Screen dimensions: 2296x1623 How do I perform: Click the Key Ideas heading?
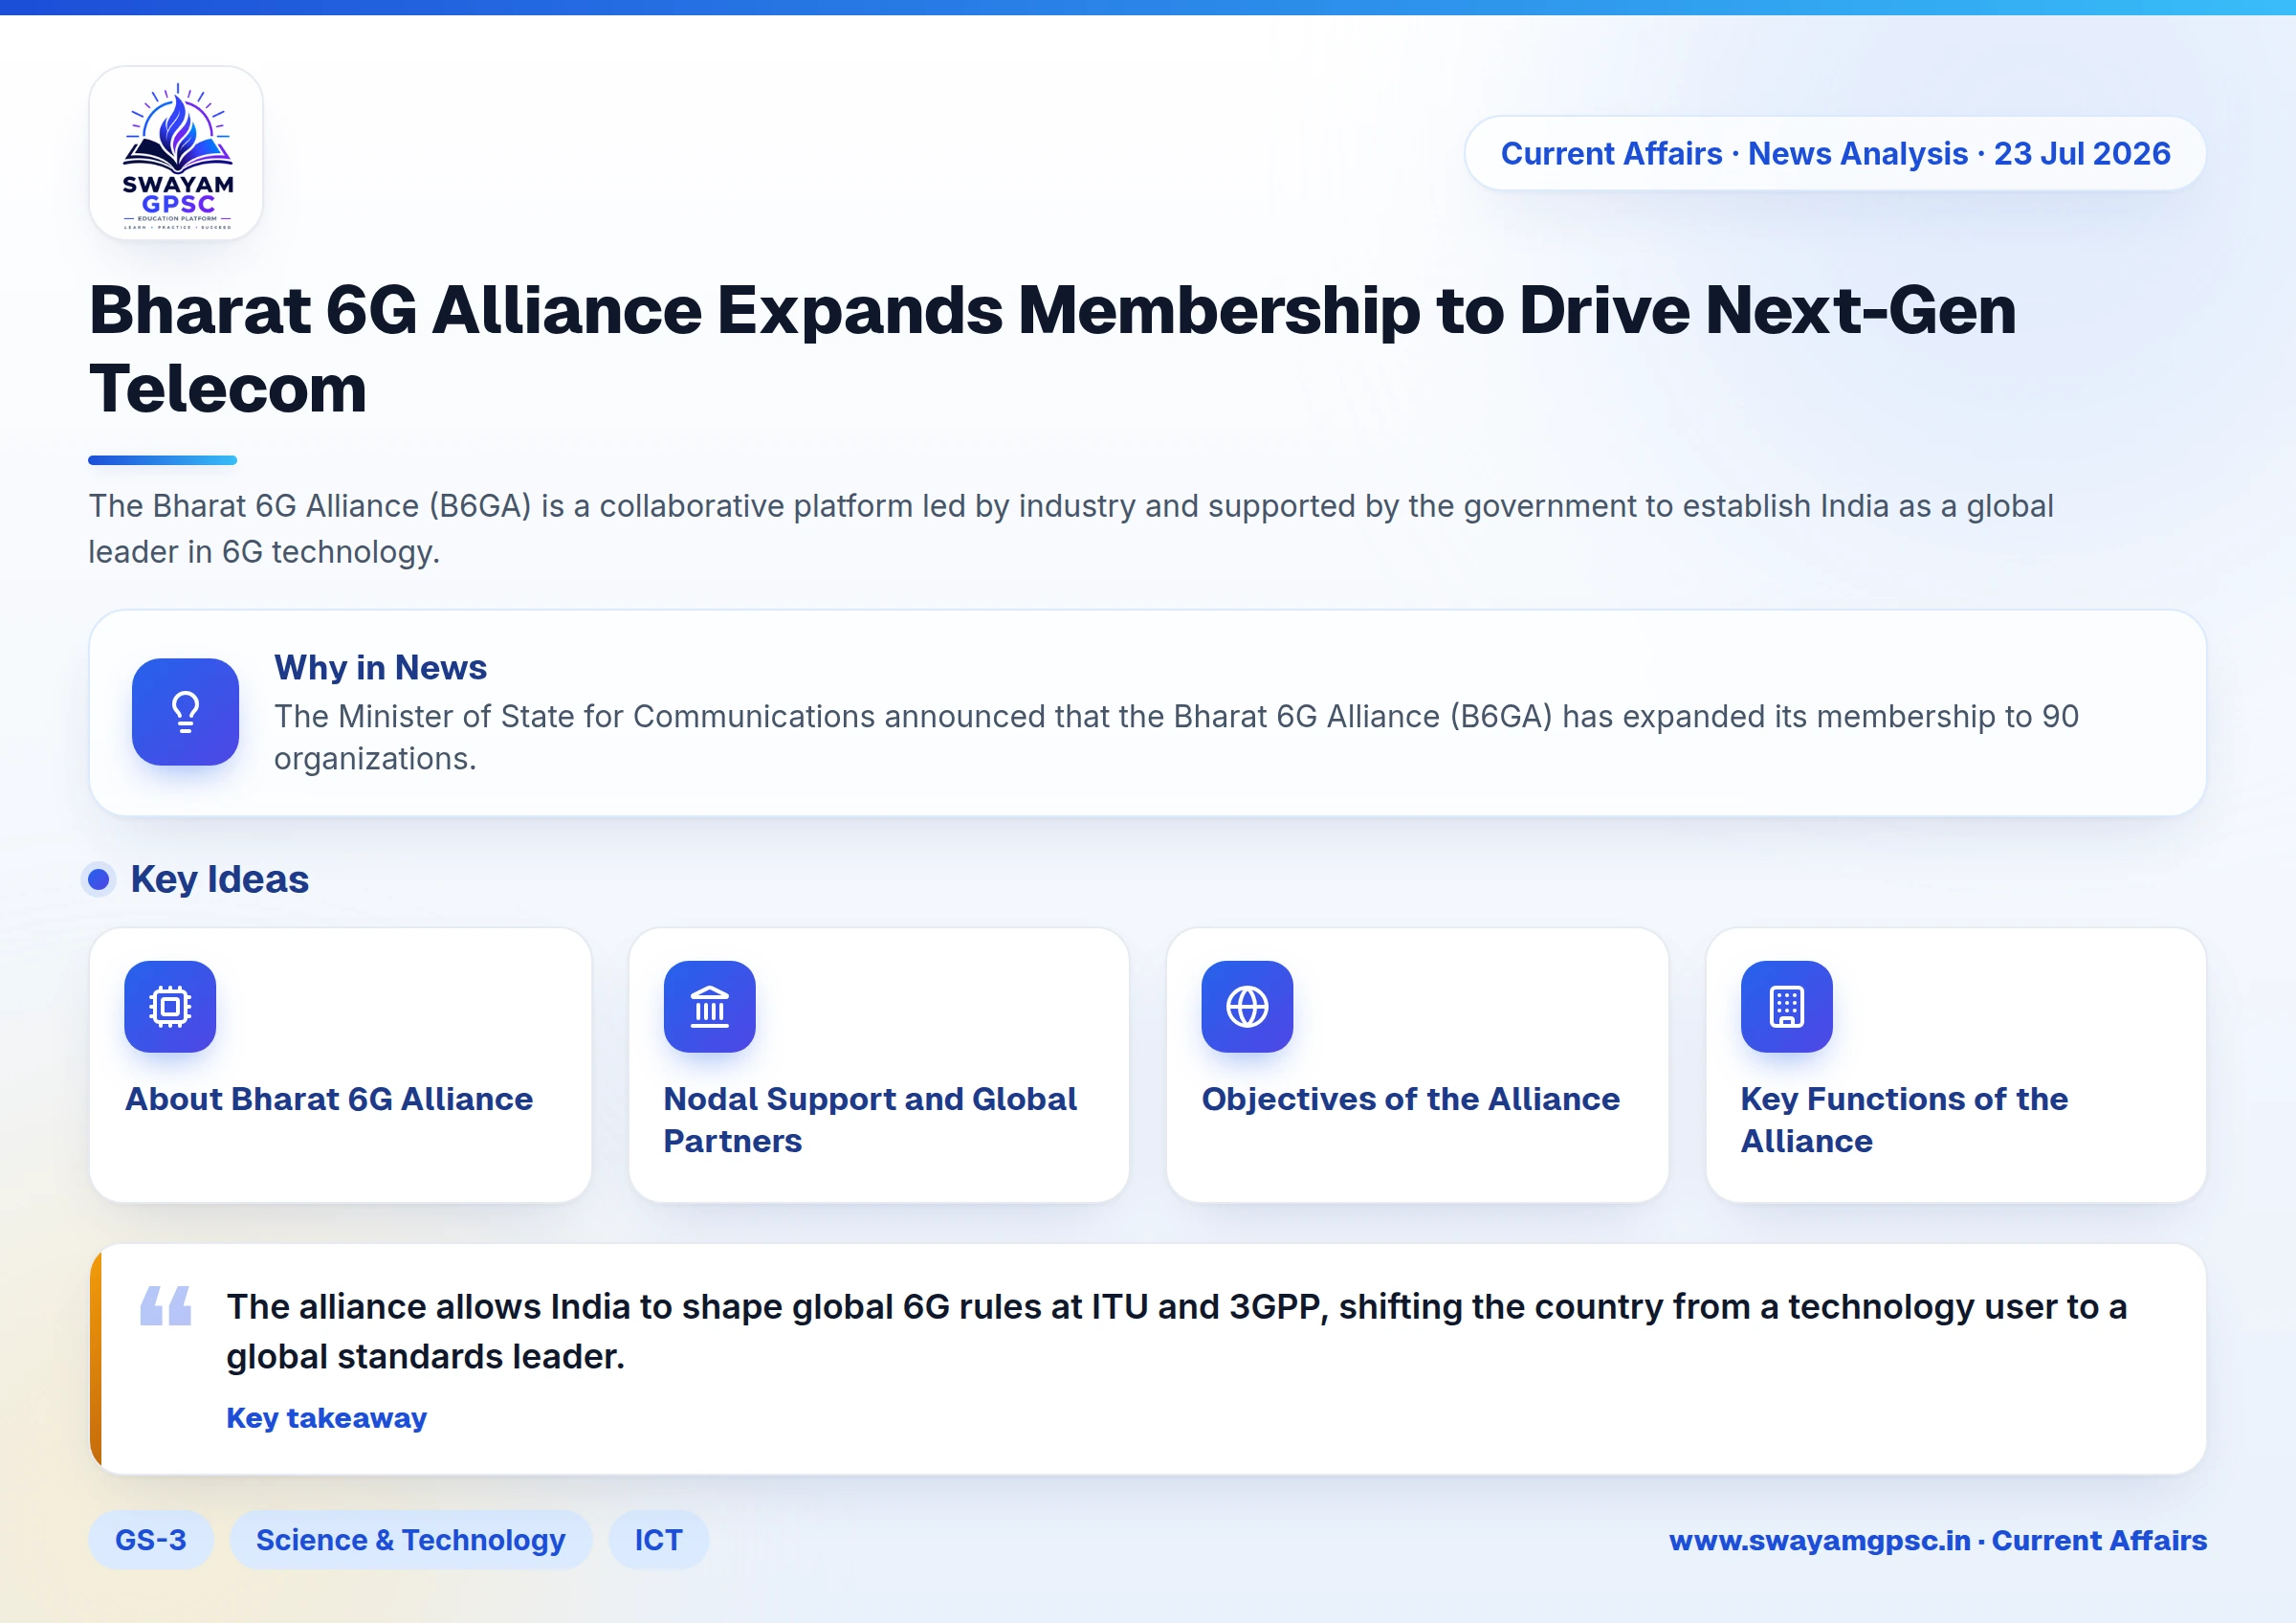coord(219,879)
